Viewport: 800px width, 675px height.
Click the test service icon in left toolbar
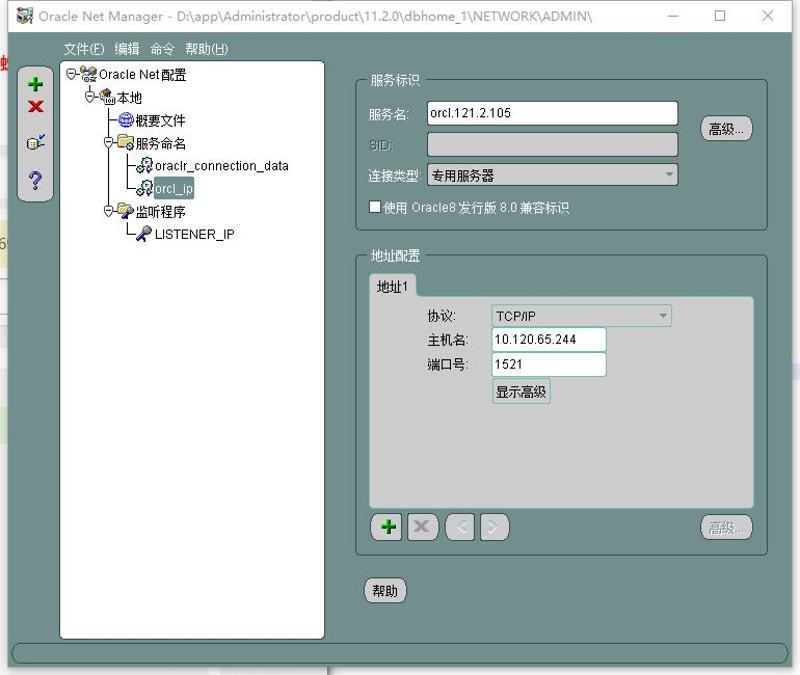point(35,142)
